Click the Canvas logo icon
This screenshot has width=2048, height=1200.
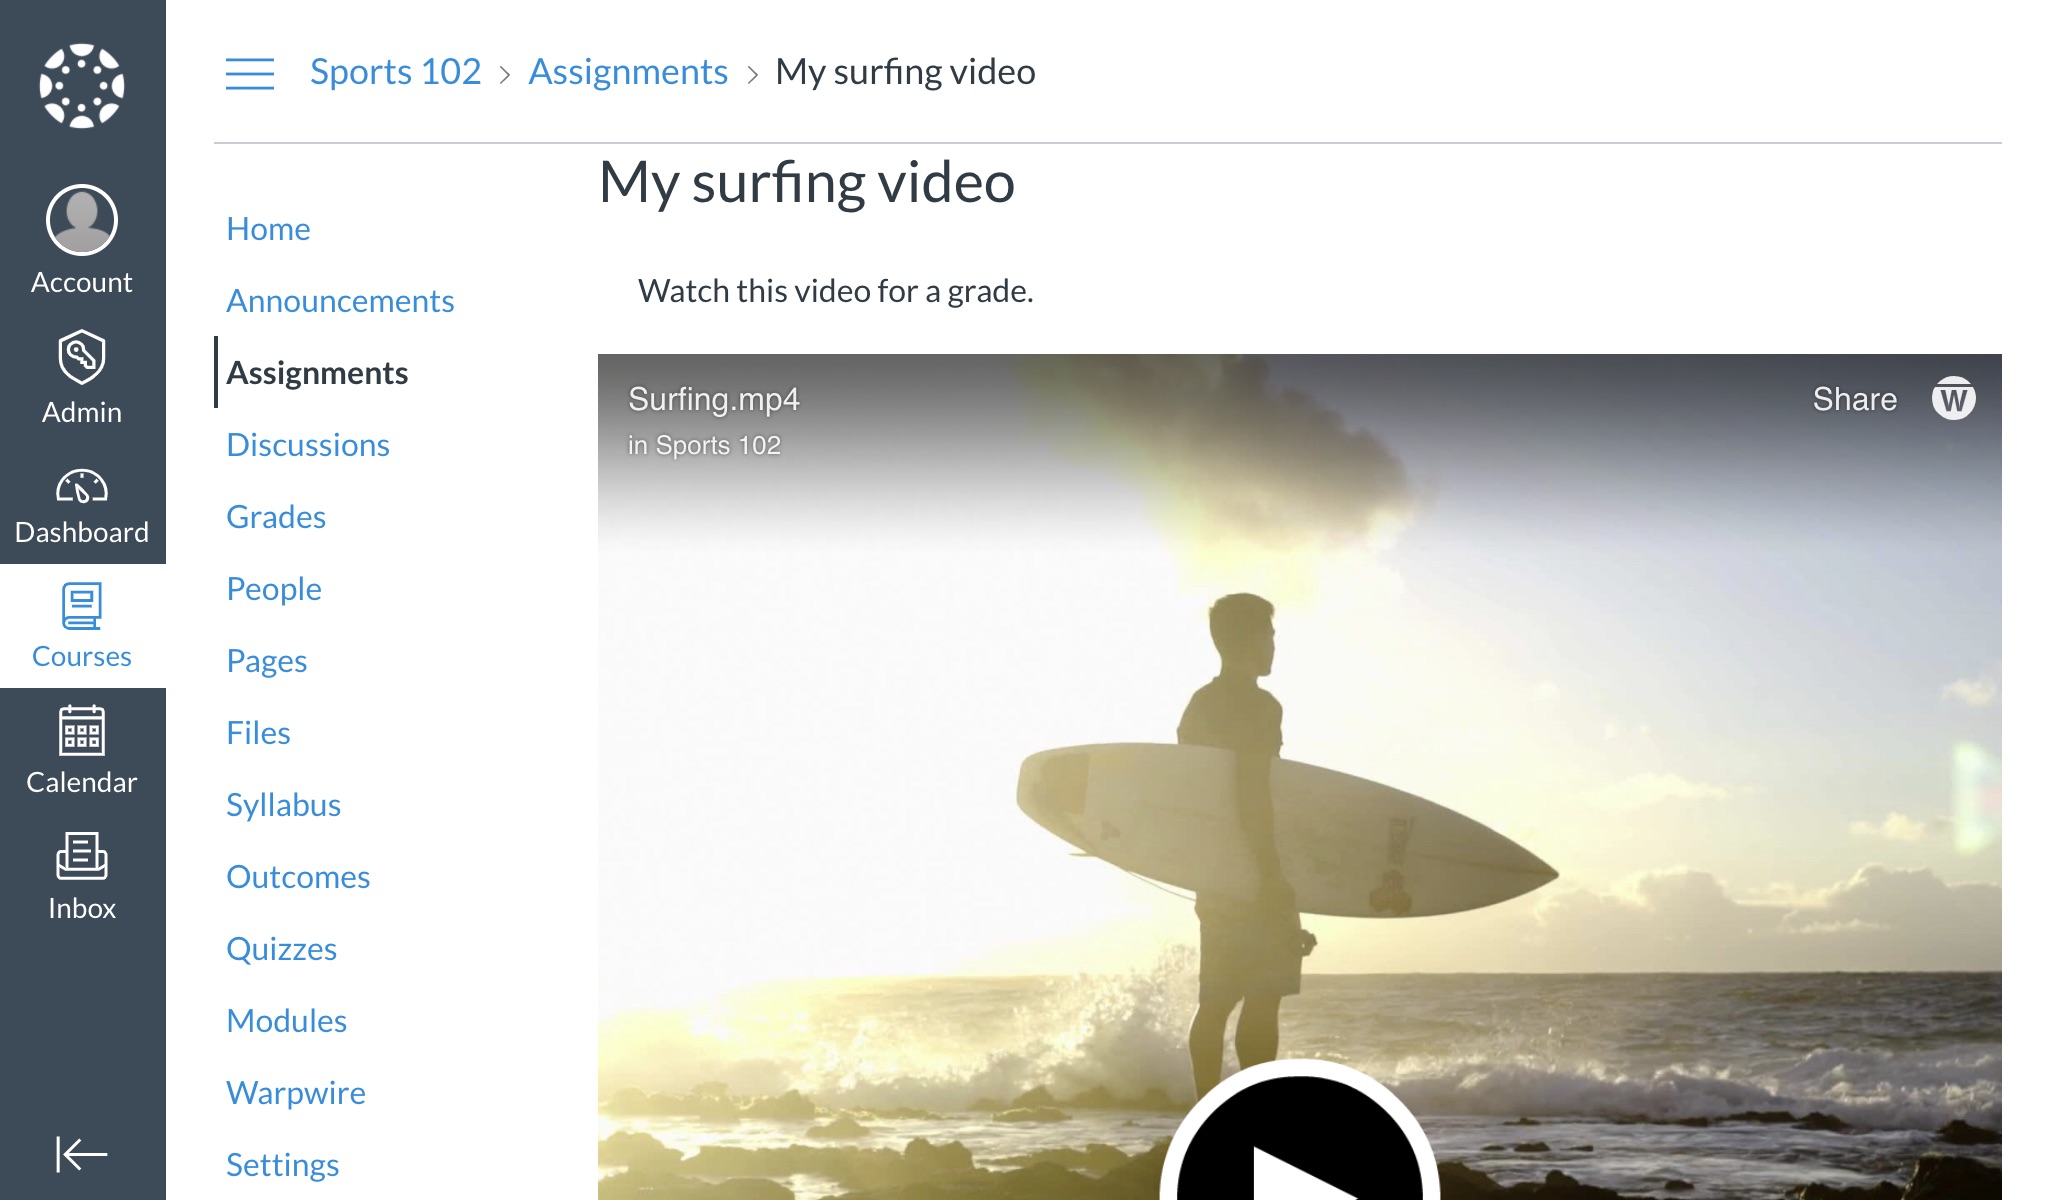(82, 86)
